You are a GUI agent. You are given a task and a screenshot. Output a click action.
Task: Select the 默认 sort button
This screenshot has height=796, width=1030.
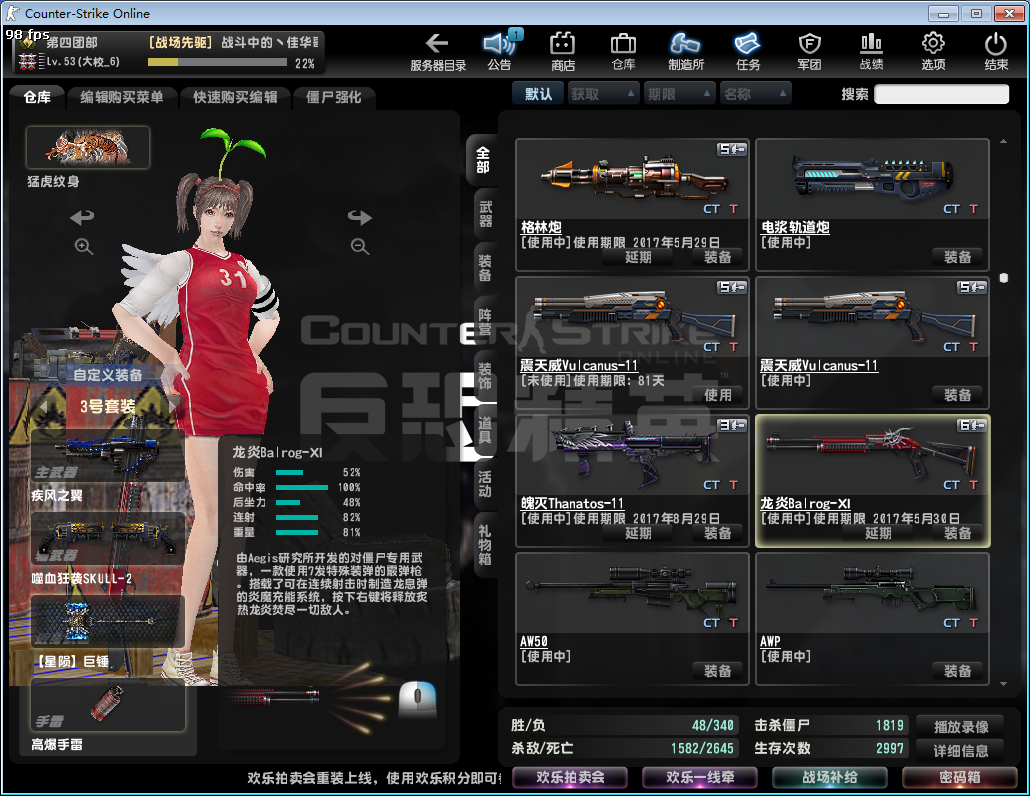[538, 95]
